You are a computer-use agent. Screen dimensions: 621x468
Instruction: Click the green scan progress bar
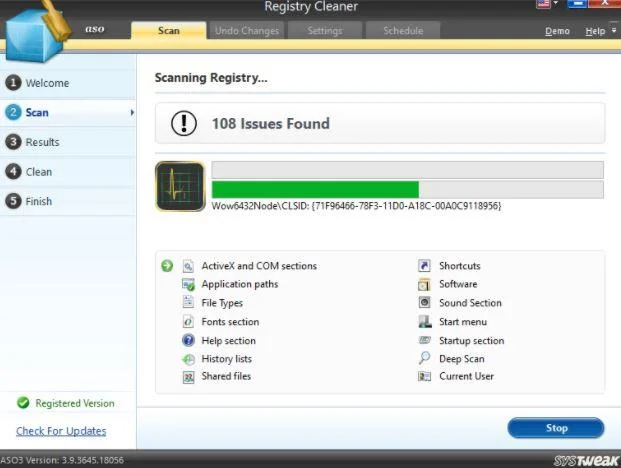[x=315, y=190]
